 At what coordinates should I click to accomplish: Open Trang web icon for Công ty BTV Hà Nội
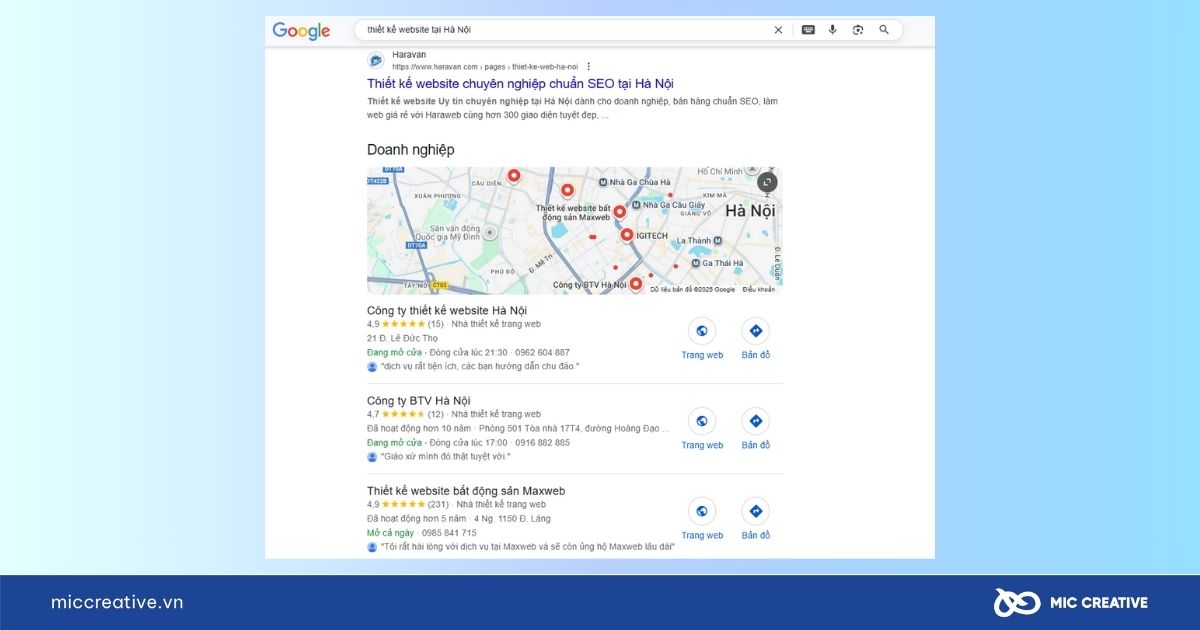click(702, 421)
